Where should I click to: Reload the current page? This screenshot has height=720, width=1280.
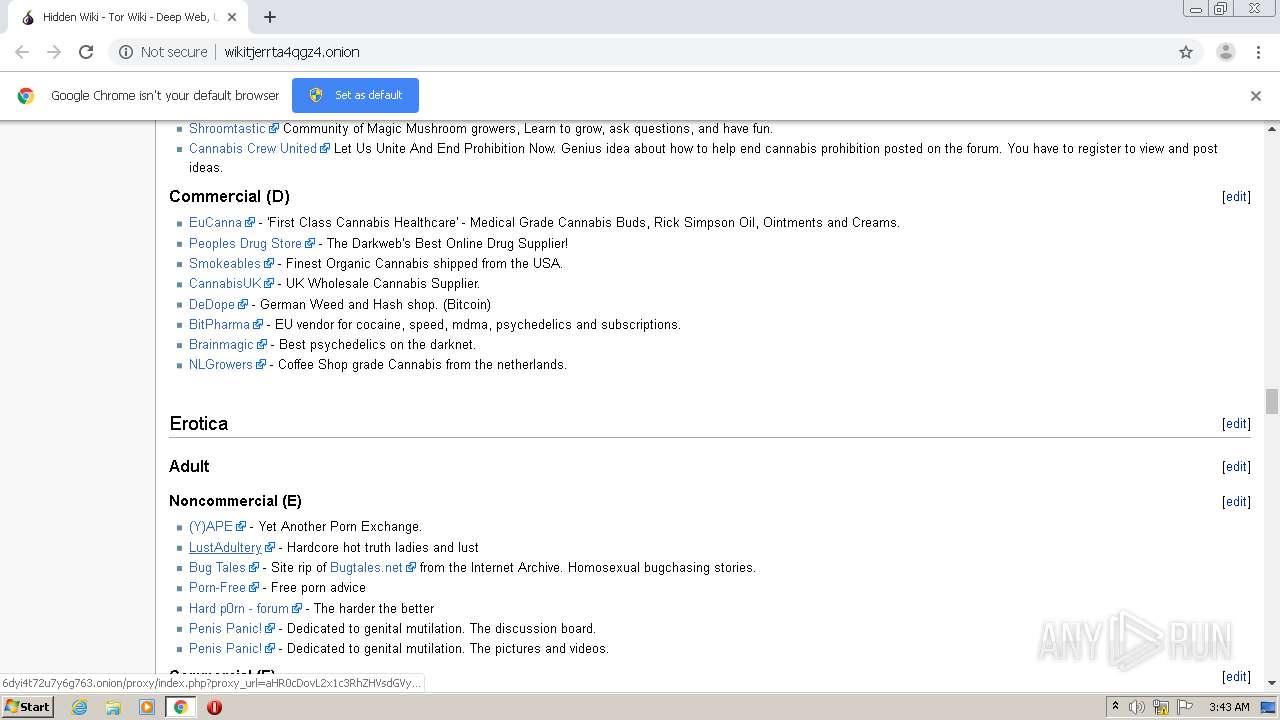pos(86,52)
